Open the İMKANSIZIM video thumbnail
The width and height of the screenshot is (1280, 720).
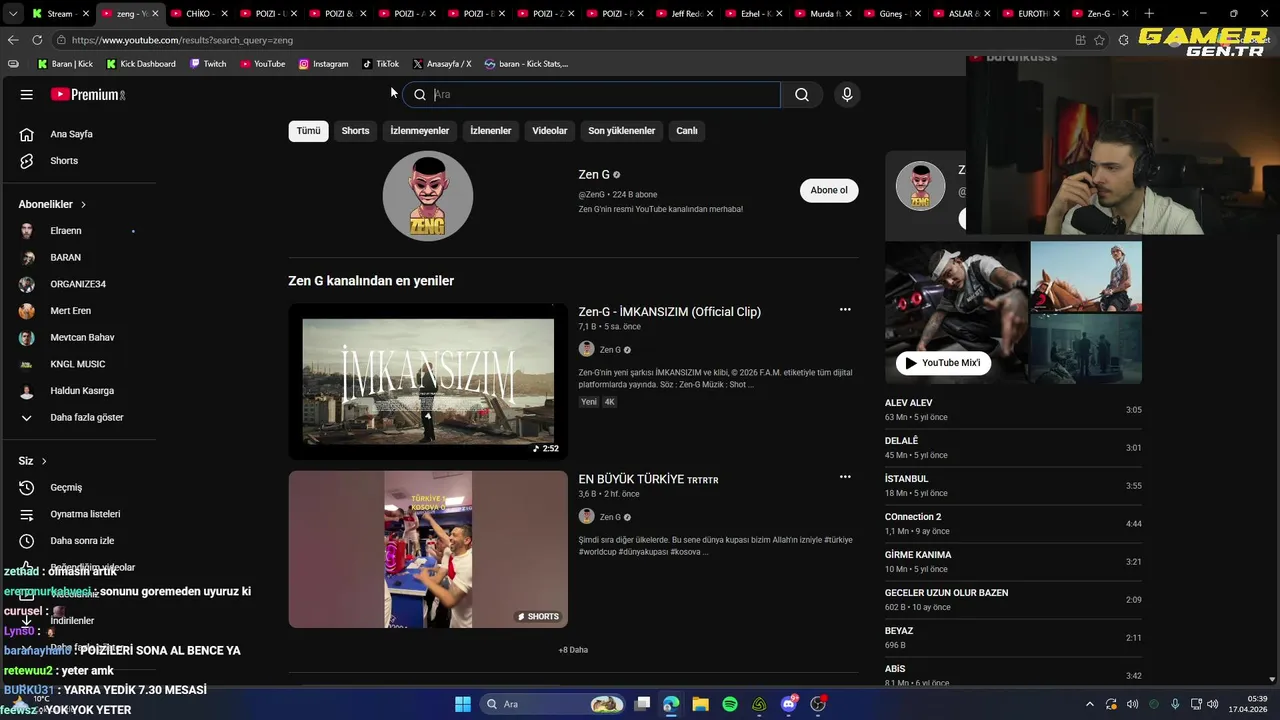(428, 382)
